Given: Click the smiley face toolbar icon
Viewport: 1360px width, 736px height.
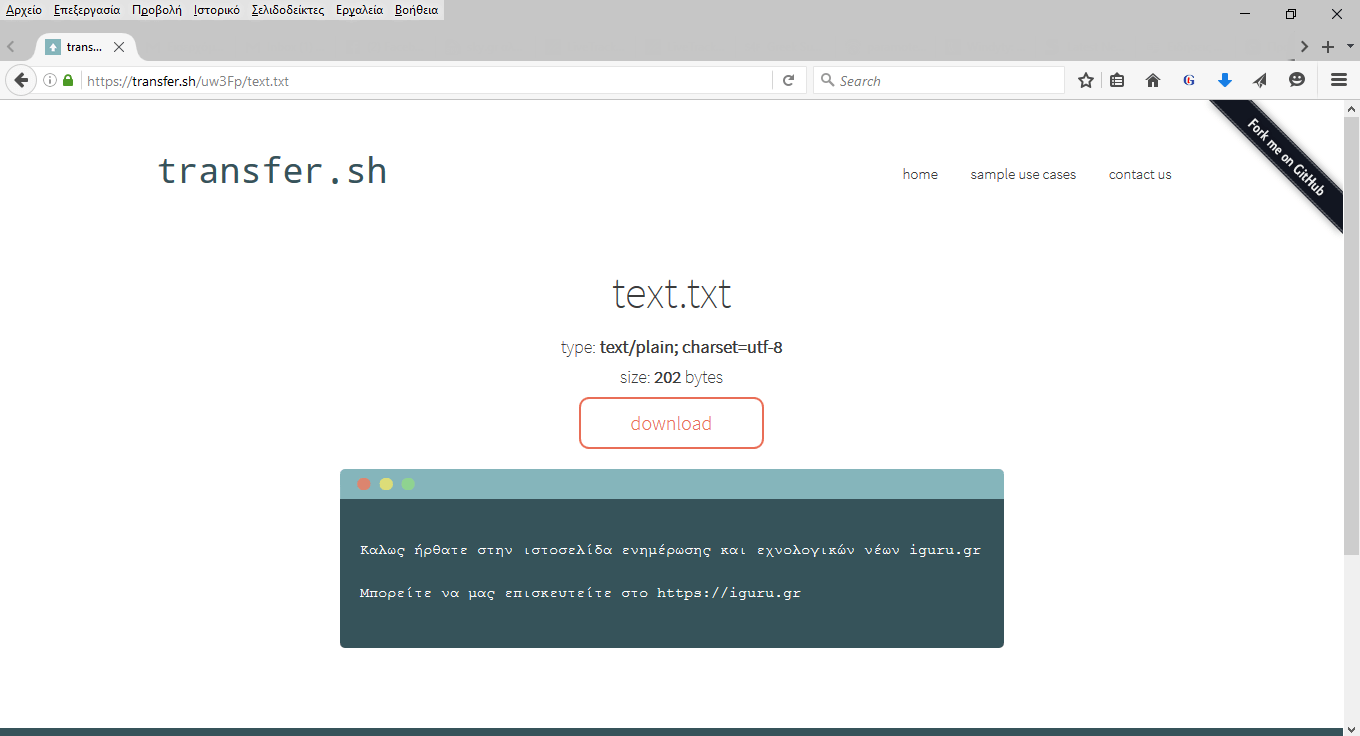Looking at the screenshot, I should tap(1297, 81).
